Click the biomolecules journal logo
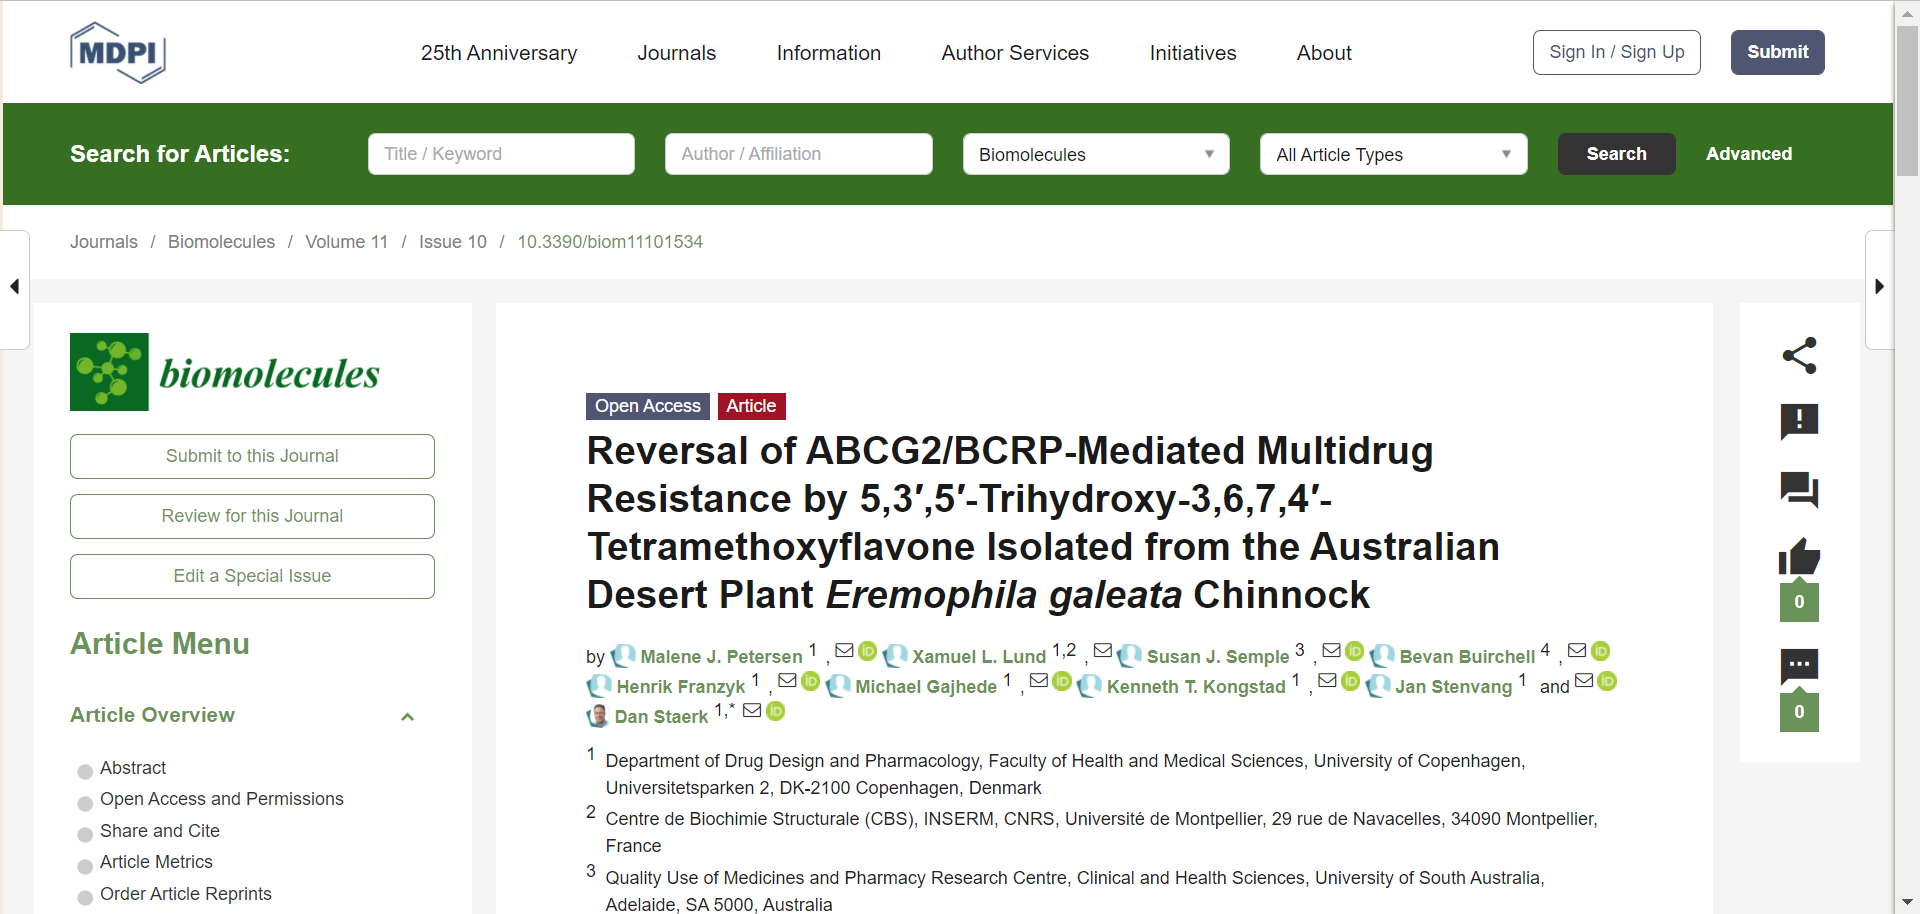This screenshot has height=914, width=1920. coord(225,372)
